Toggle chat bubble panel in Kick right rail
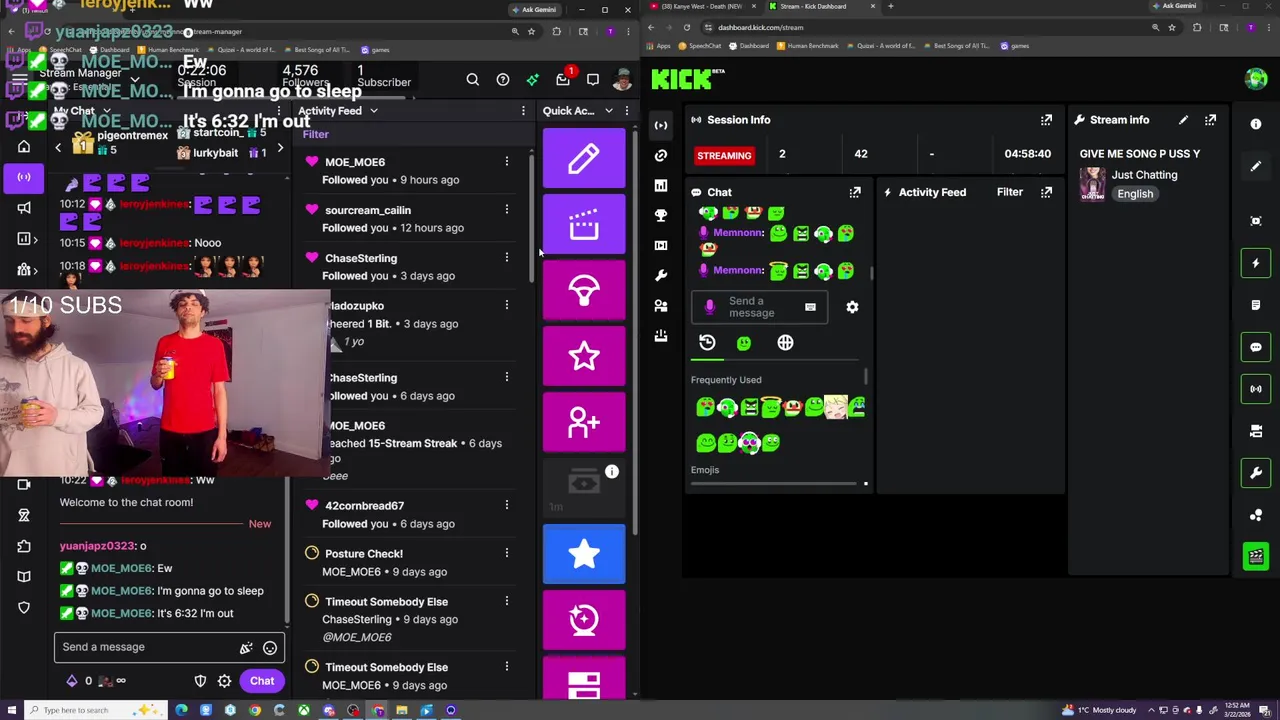Image resolution: width=1280 pixels, height=720 pixels. click(x=1256, y=347)
